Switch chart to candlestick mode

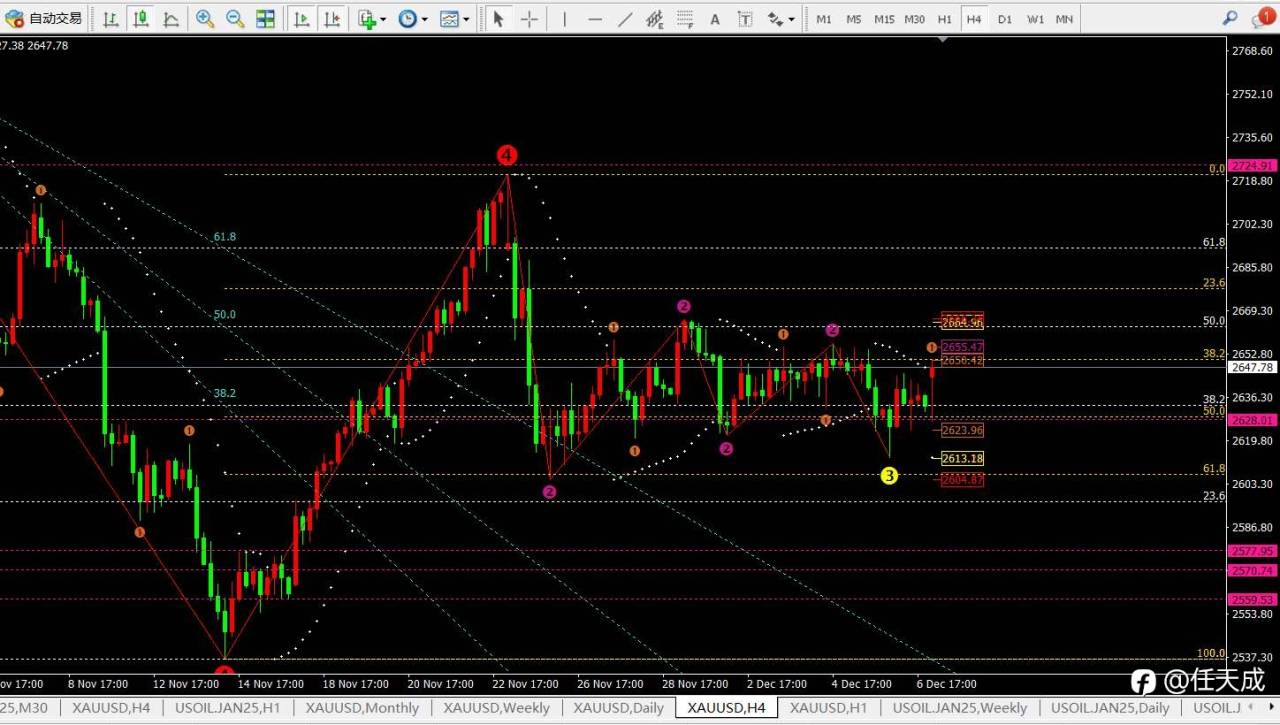[x=141, y=18]
